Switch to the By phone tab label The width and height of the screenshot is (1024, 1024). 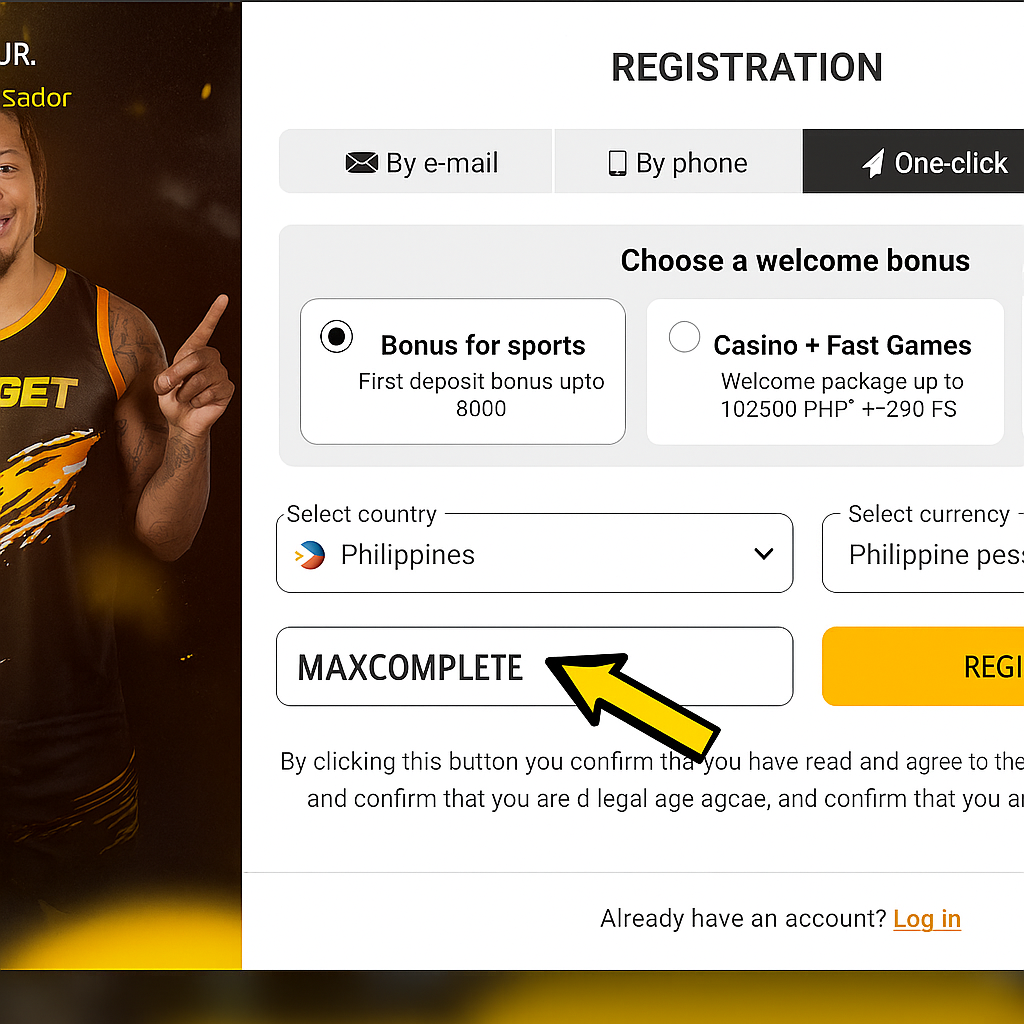coord(691,163)
